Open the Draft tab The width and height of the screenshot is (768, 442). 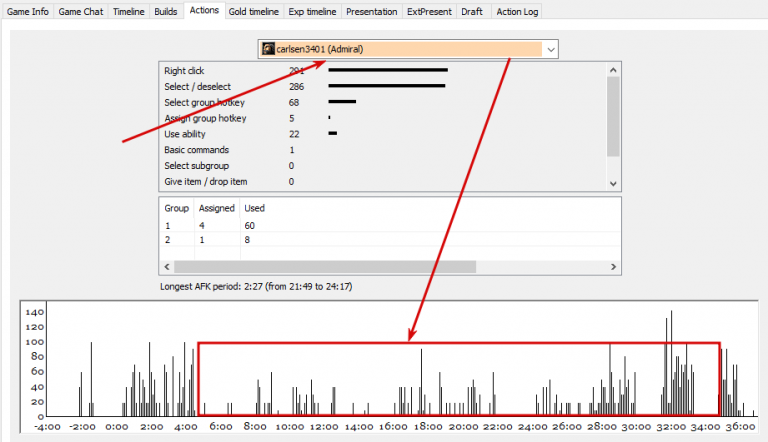(472, 11)
